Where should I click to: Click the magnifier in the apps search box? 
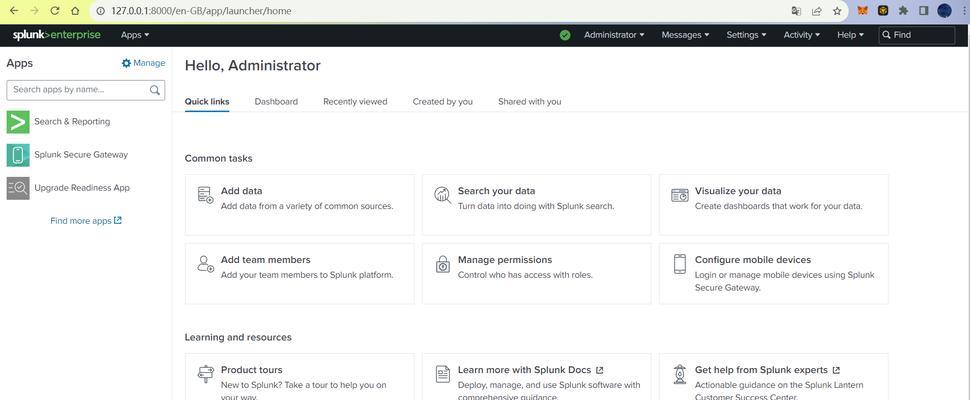click(x=155, y=90)
